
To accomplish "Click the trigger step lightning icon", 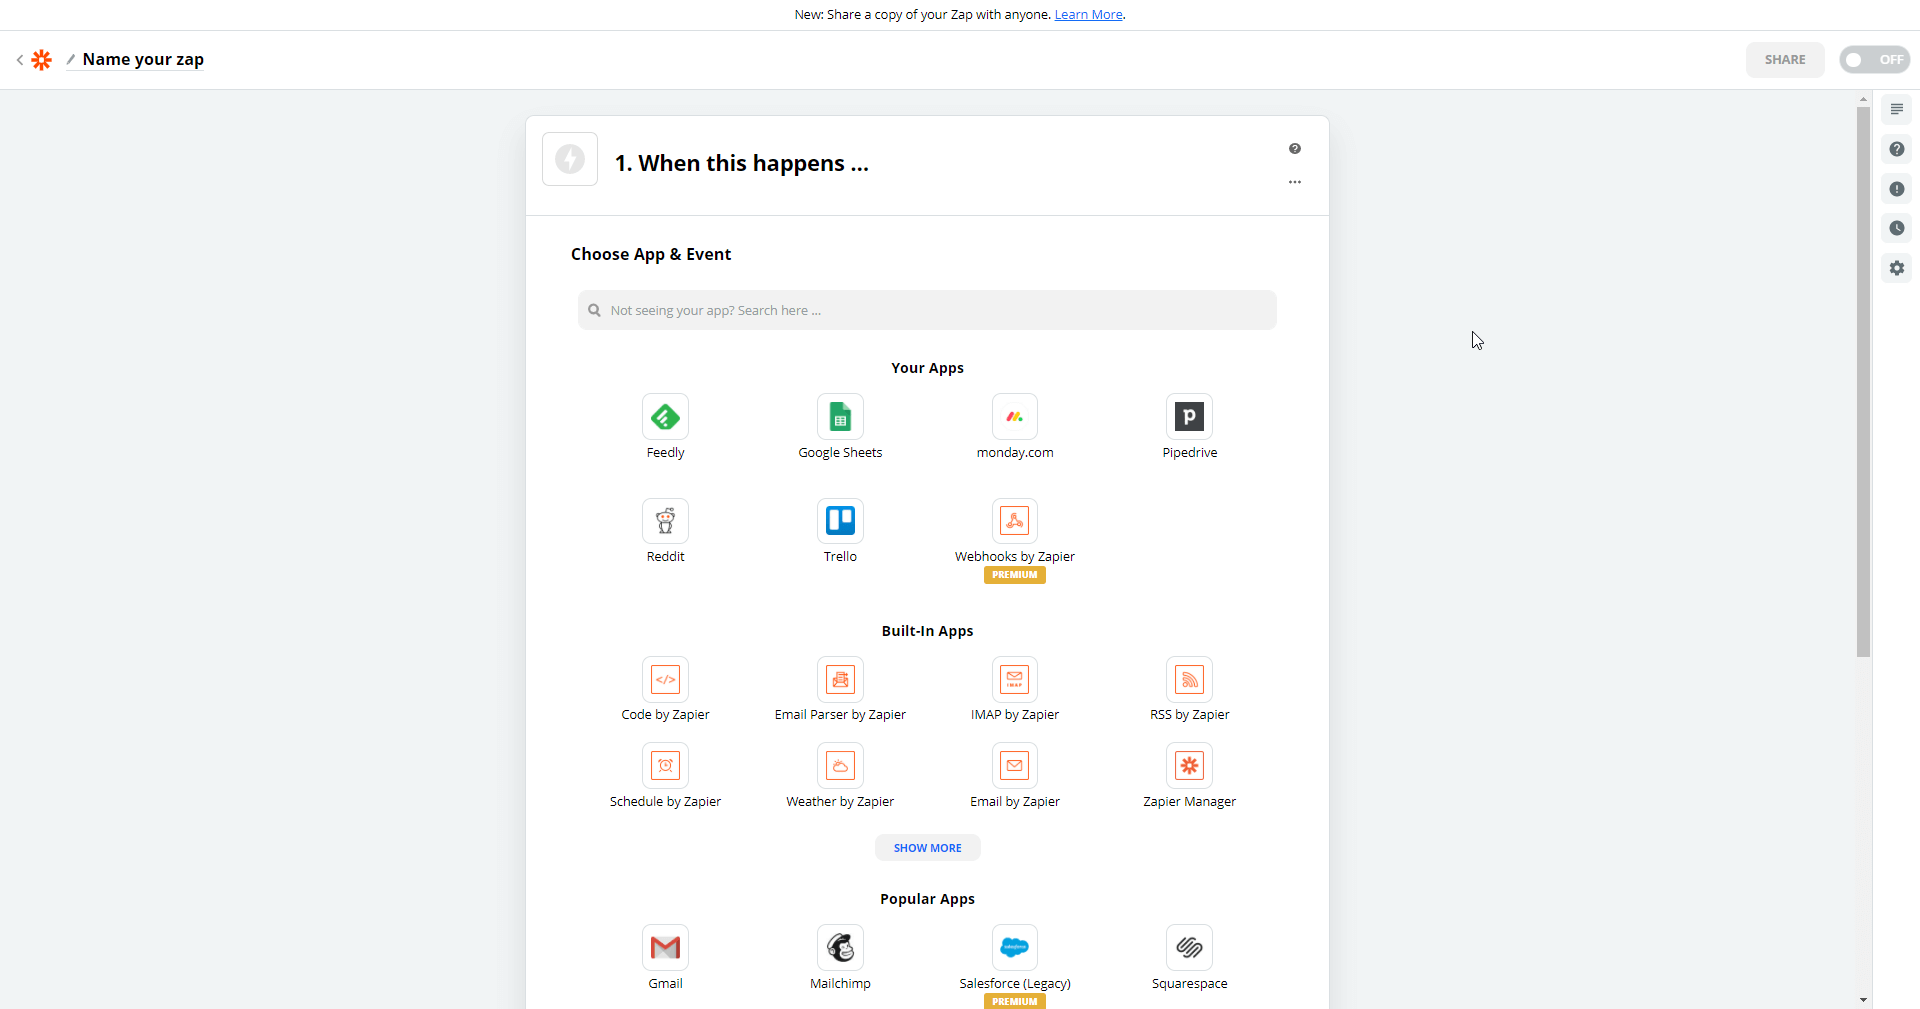I will pyautogui.click(x=570, y=159).
